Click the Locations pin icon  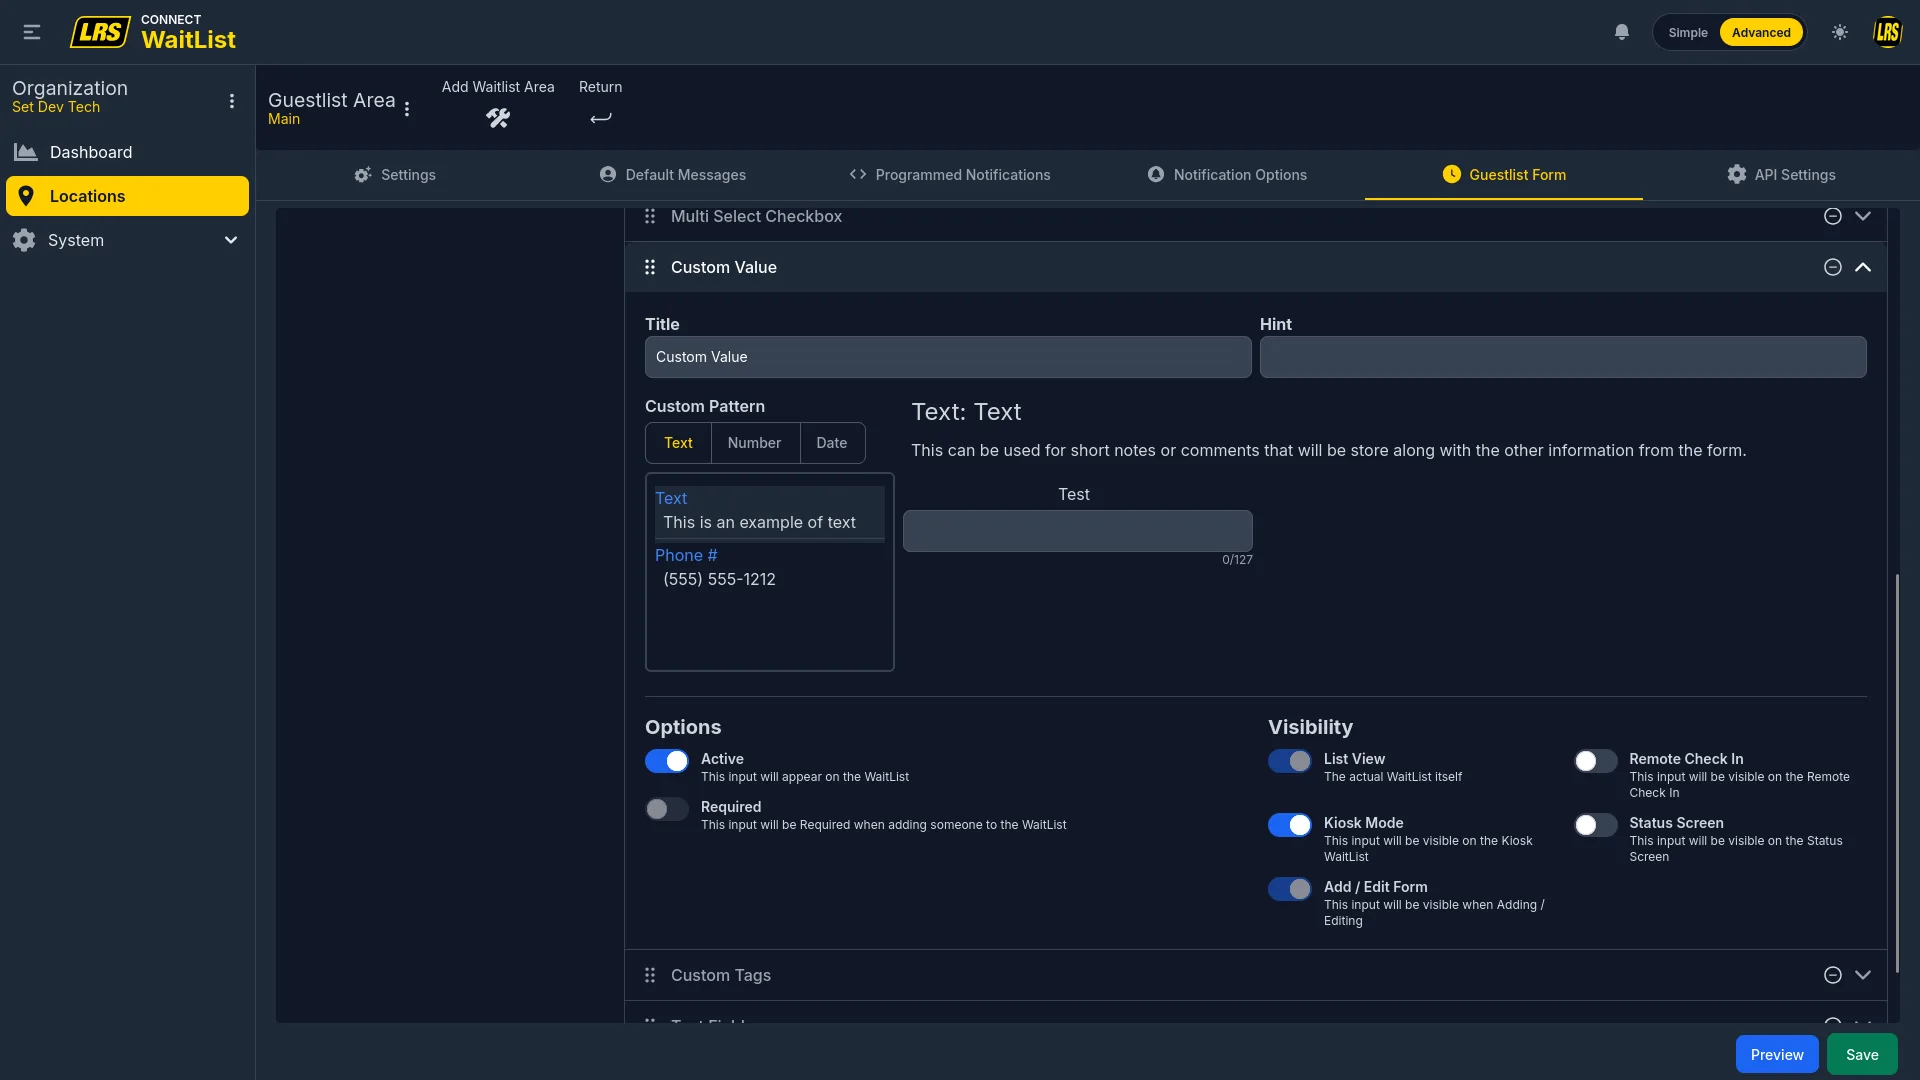pyautogui.click(x=26, y=196)
